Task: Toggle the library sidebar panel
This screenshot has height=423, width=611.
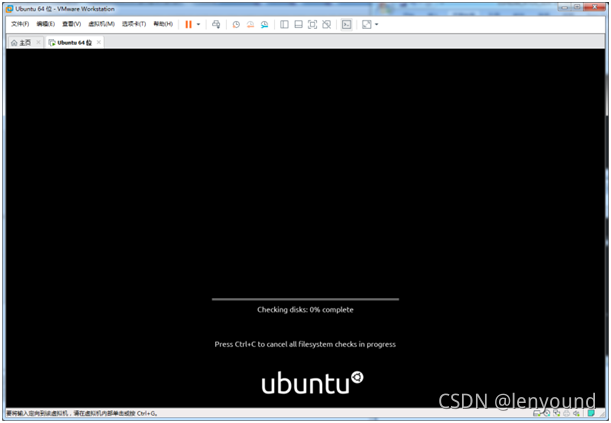Action: click(x=284, y=25)
